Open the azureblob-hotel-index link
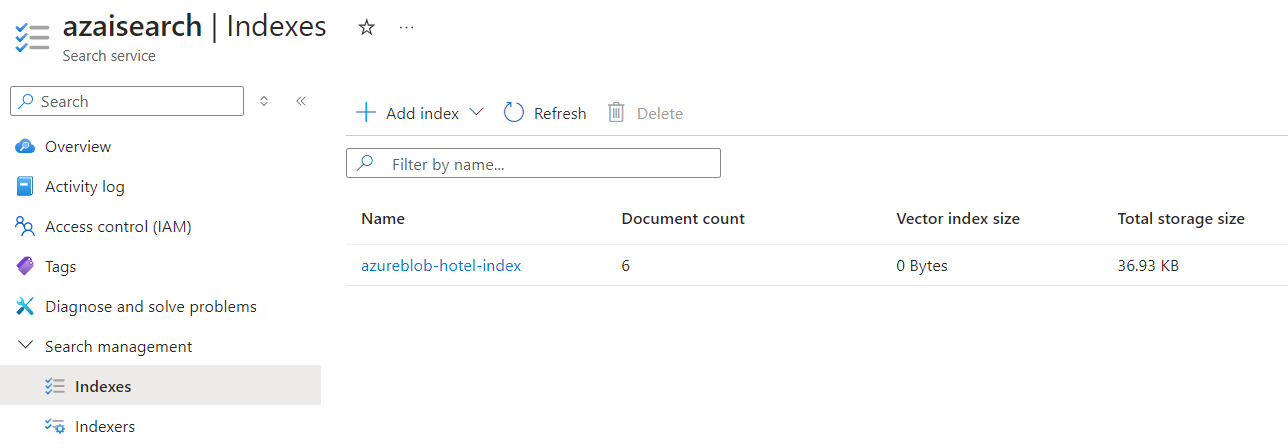The height and width of the screenshot is (448, 1288). [x=441, y=266]
